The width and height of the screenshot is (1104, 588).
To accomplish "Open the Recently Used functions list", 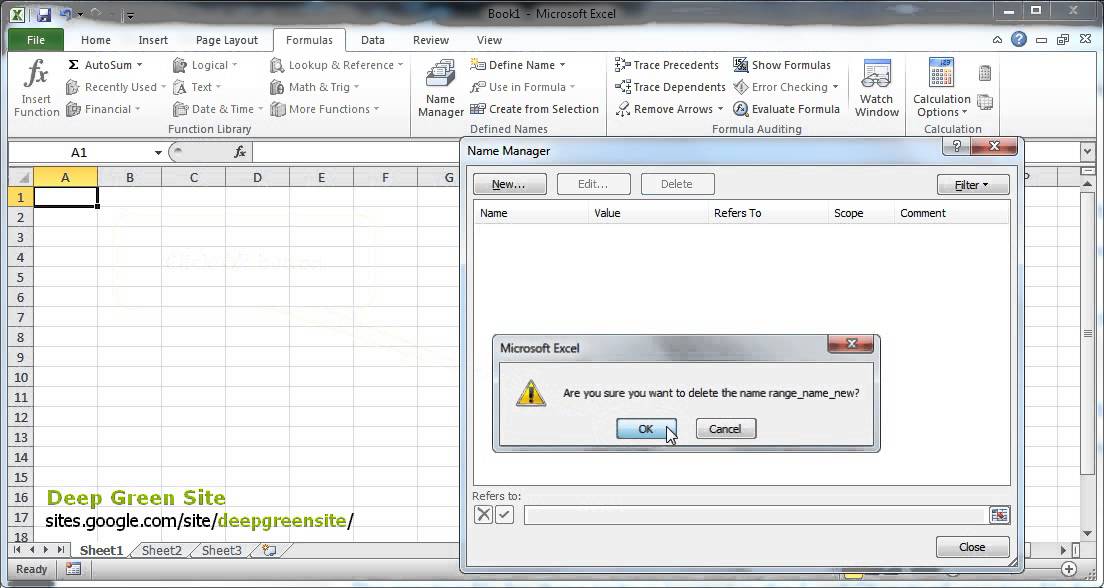I will click(x=116, y=87).
